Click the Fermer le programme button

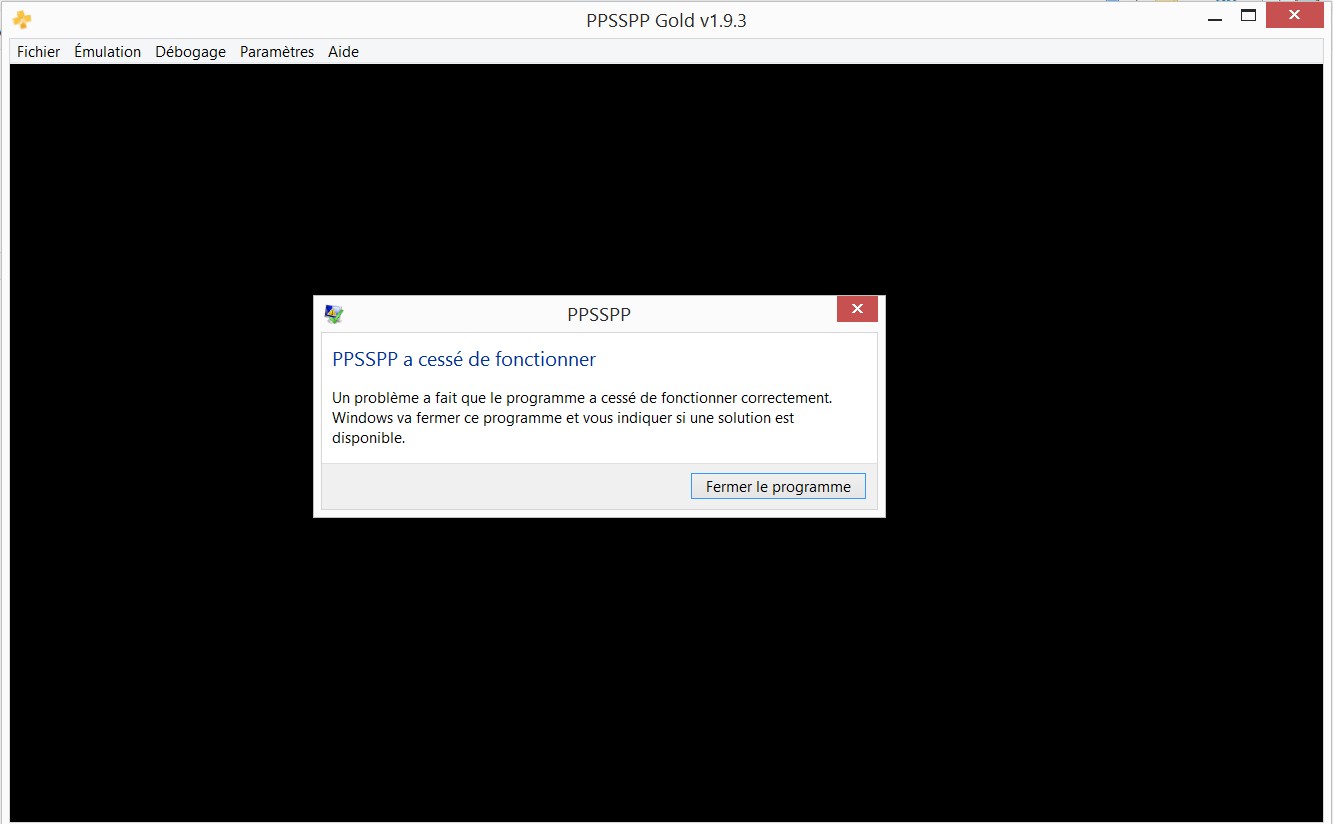pos(778,487)
